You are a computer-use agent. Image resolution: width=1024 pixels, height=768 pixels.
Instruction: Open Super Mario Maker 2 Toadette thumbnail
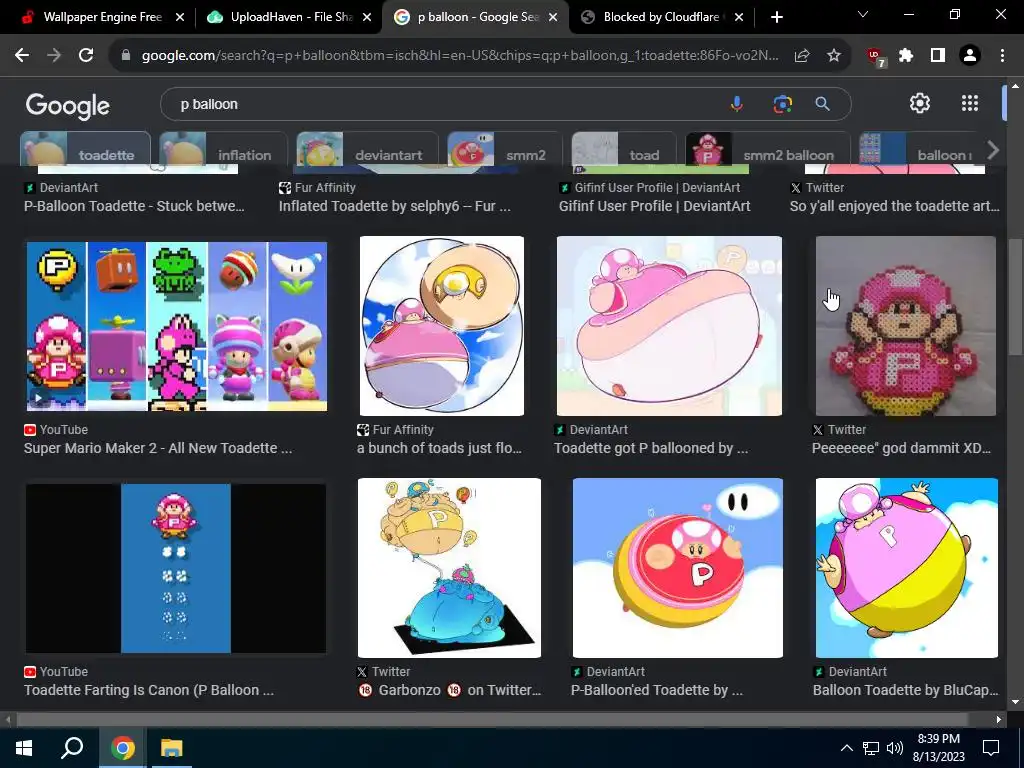tap(176, 326)
